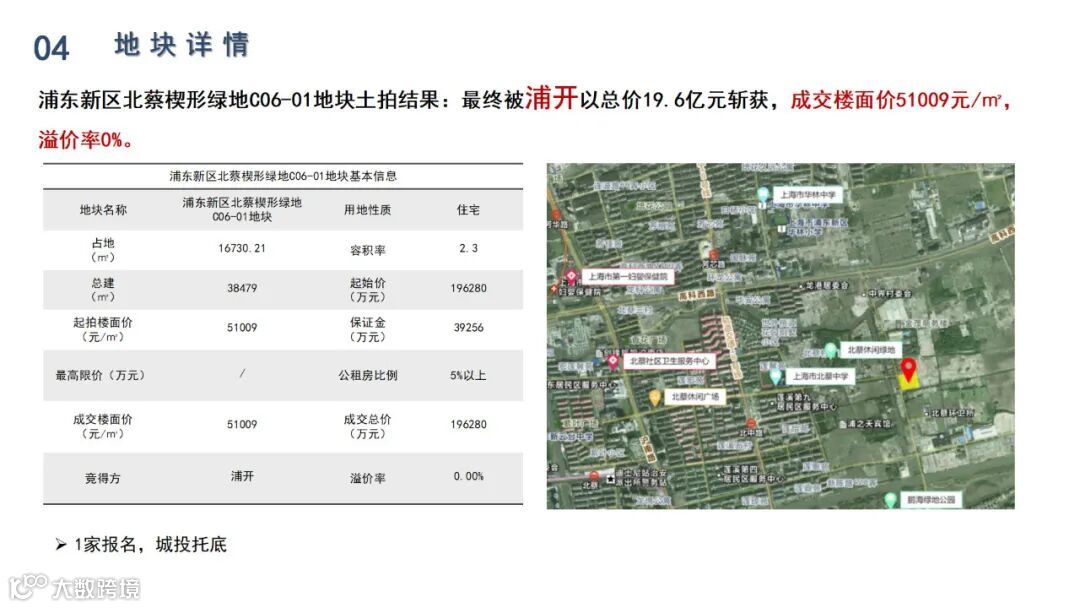Click the orange pin beside 北蔡休闲广场
Viewport: 1080px width, 608px height.
pos(655,397)
